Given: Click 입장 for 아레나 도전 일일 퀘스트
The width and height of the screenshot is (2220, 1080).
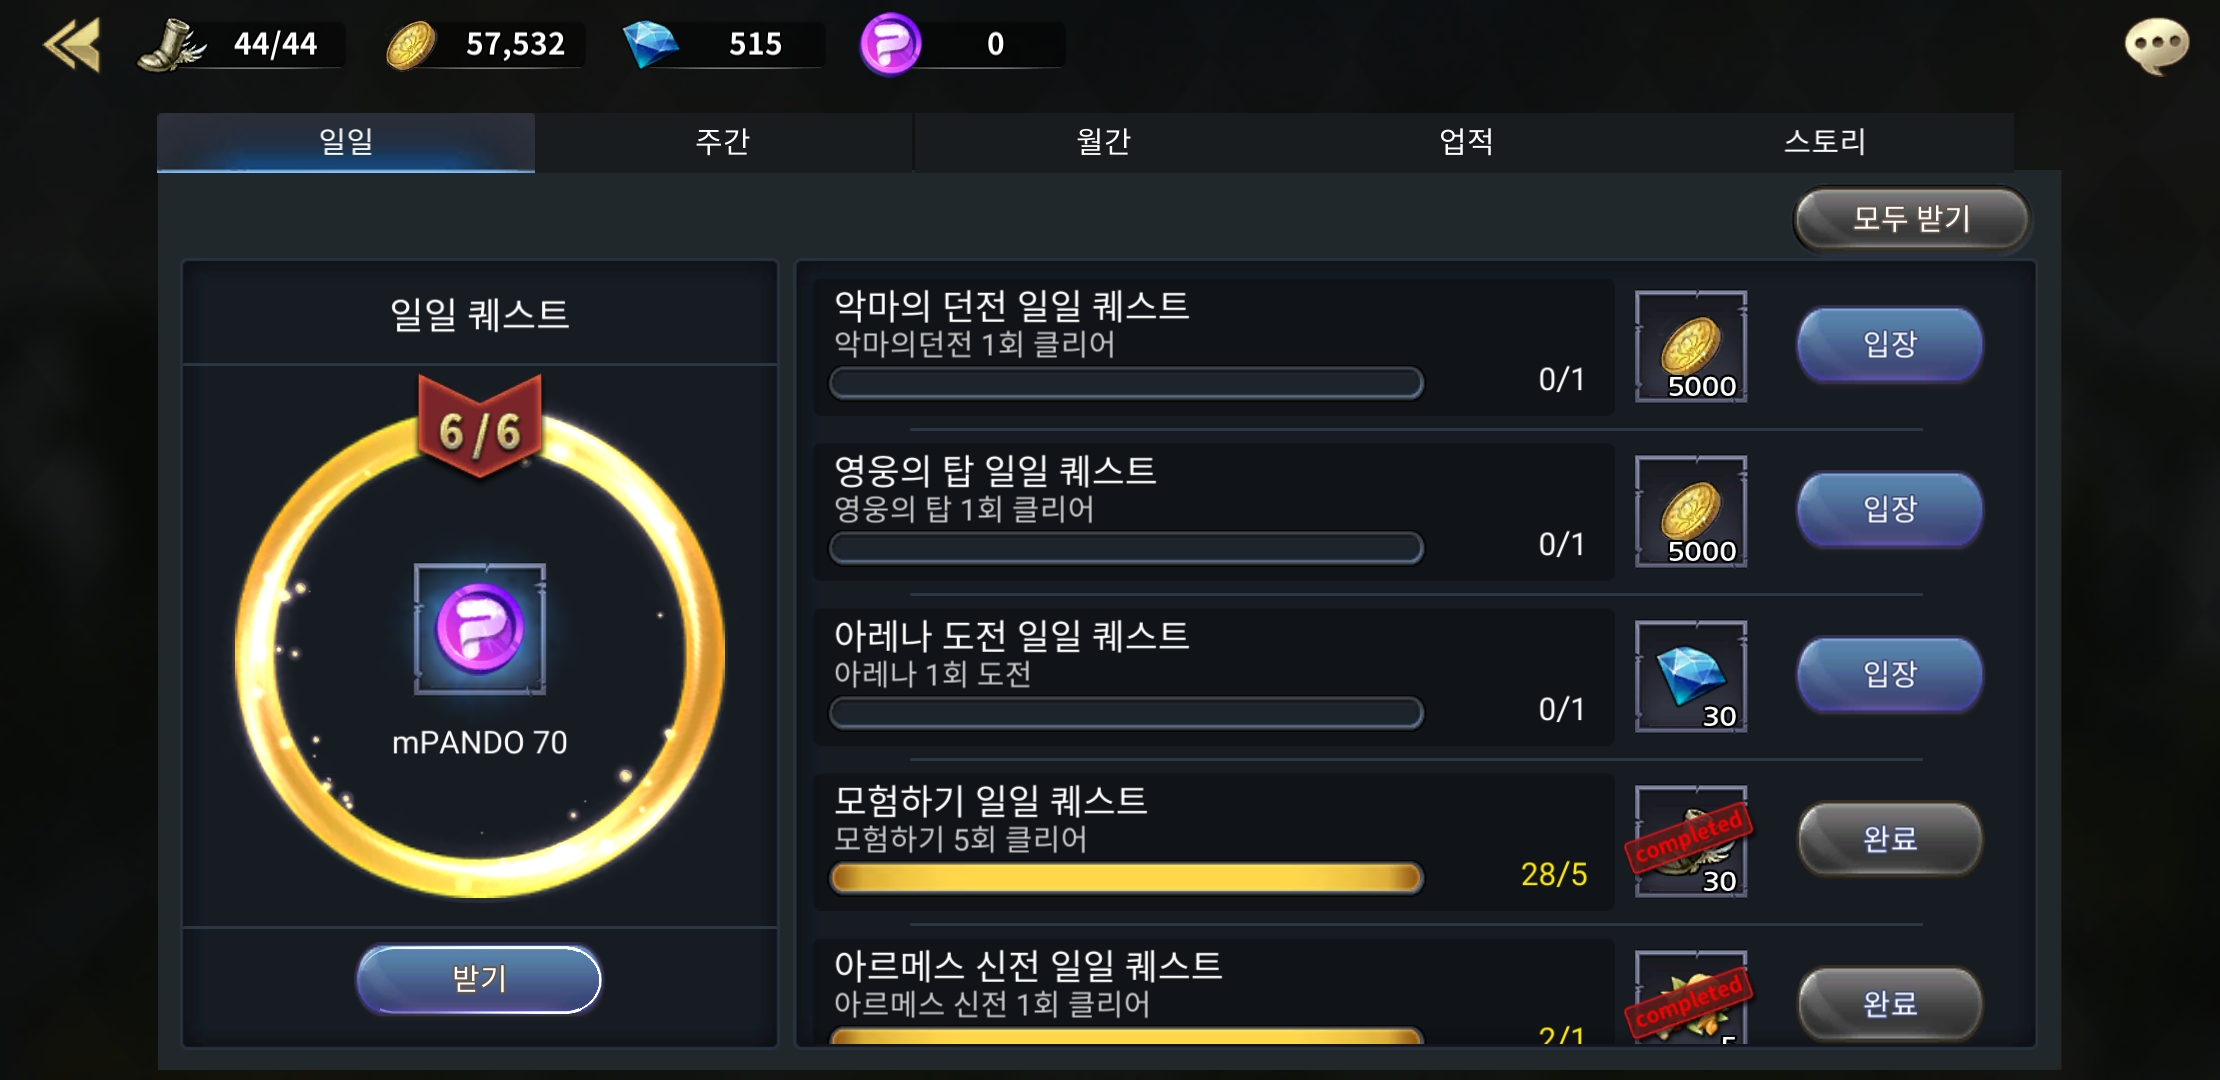Looking at the screenshot, I should click(x=1890, y=674).
